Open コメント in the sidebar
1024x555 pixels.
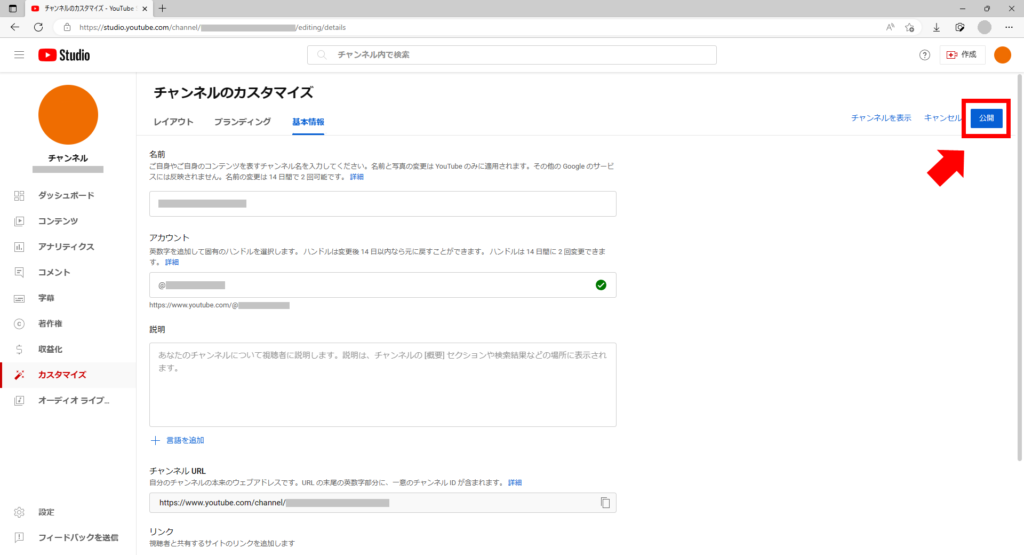(54, 272)
